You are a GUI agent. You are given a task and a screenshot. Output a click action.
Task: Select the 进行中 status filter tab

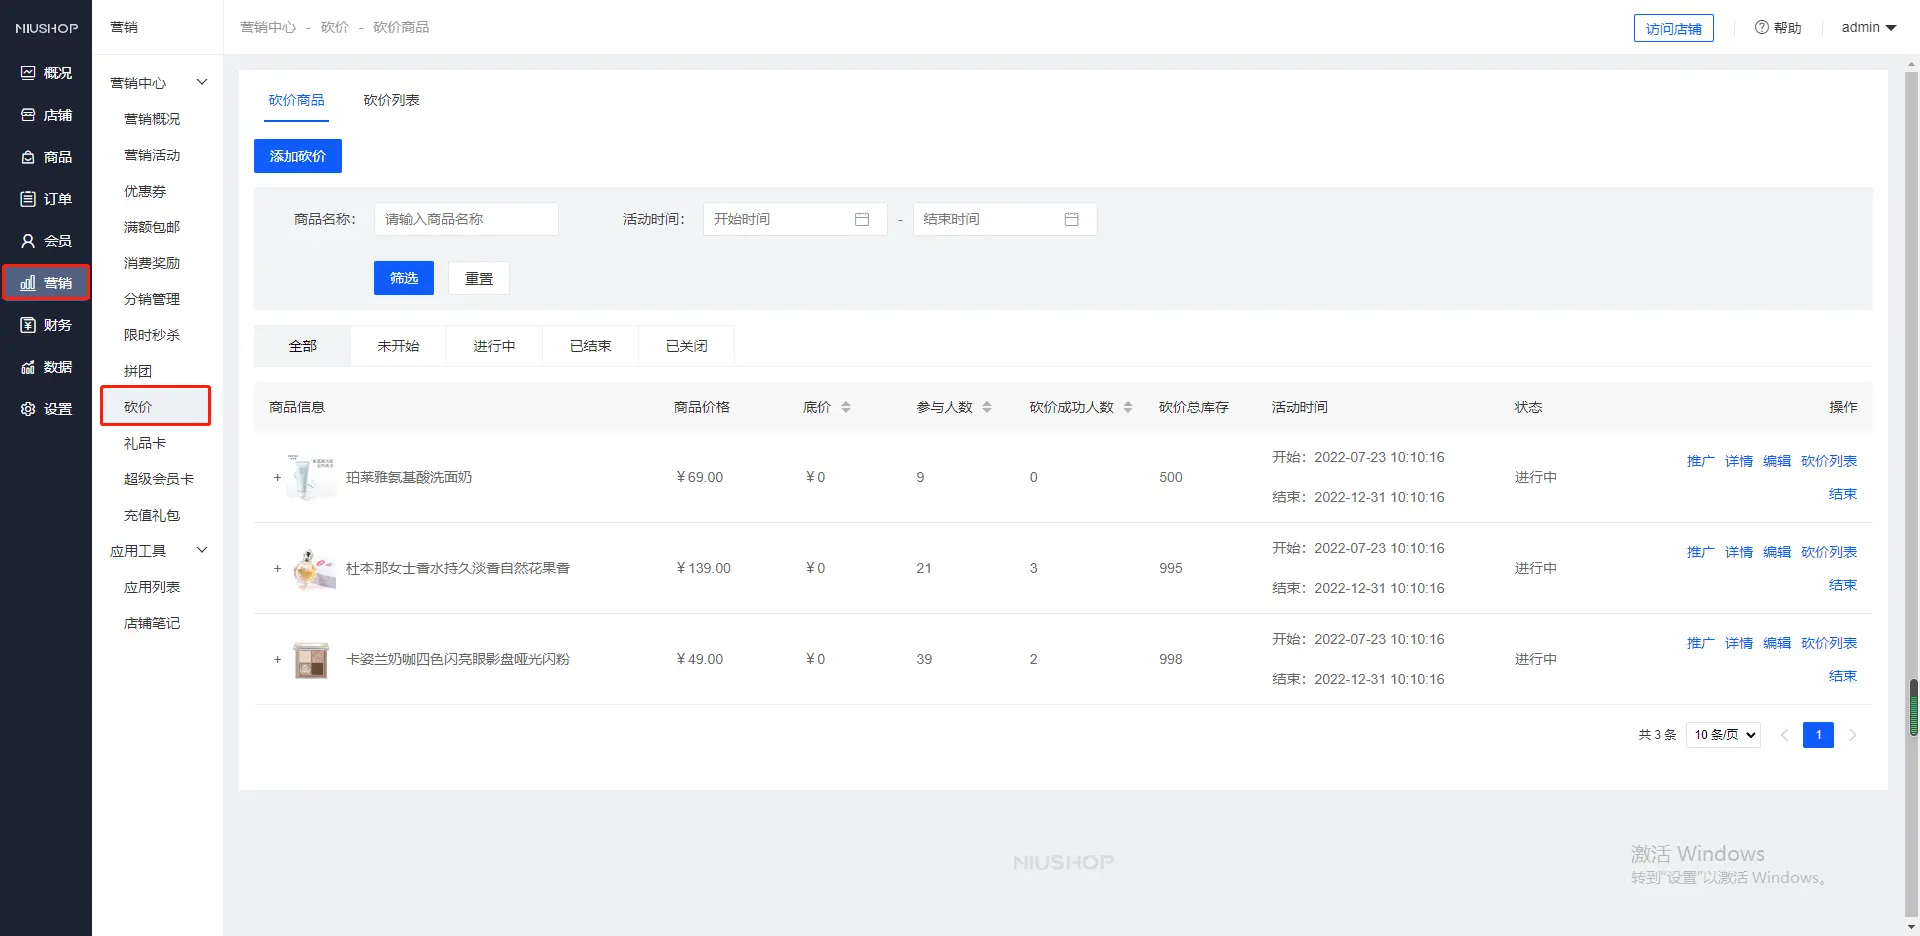pyautogui.click(x=494, y=346)
